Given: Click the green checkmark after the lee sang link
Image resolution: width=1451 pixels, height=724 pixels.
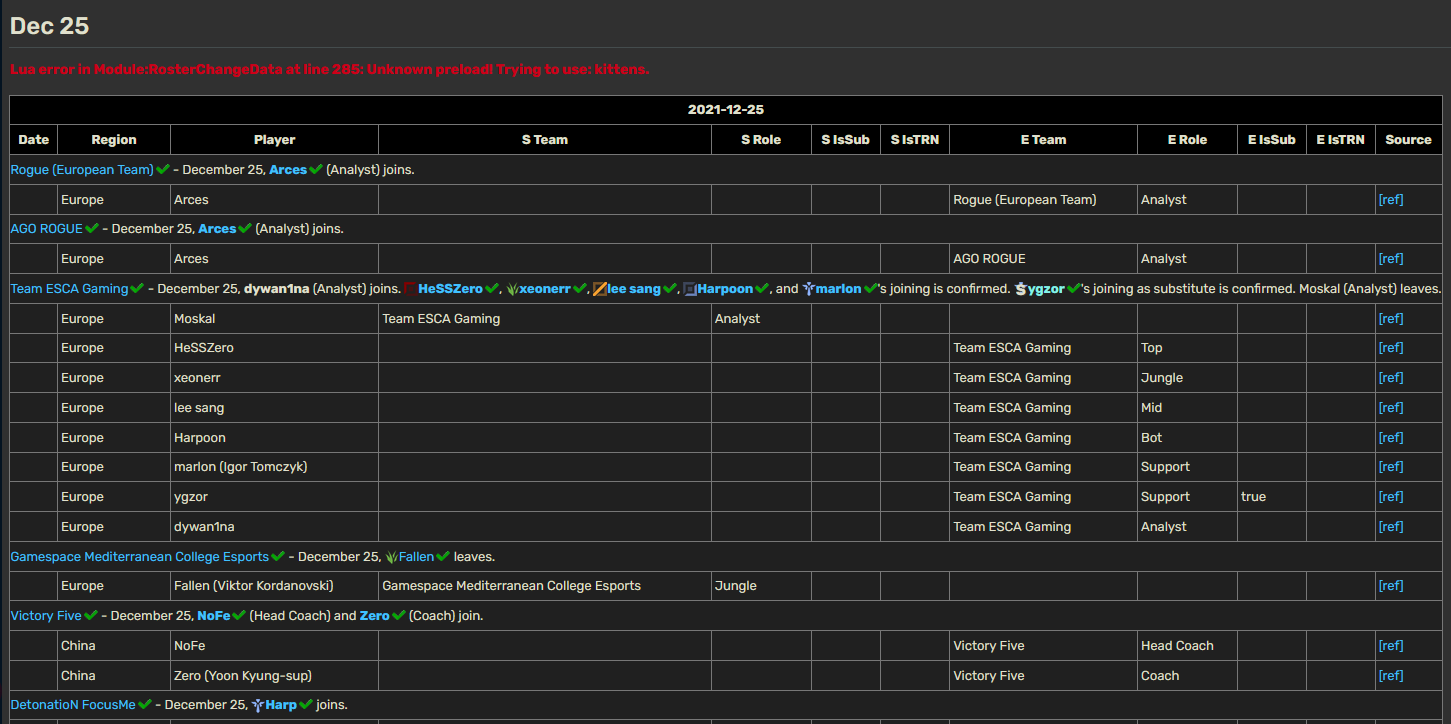Looking at the screenshot, I should pyautogui.click(x=670, y=289).
